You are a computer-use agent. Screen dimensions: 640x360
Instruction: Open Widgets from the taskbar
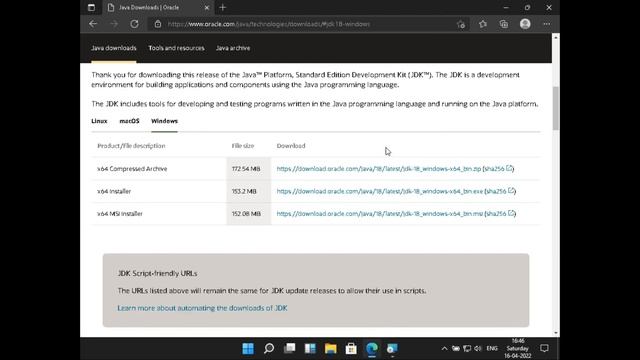click(310, 349)
